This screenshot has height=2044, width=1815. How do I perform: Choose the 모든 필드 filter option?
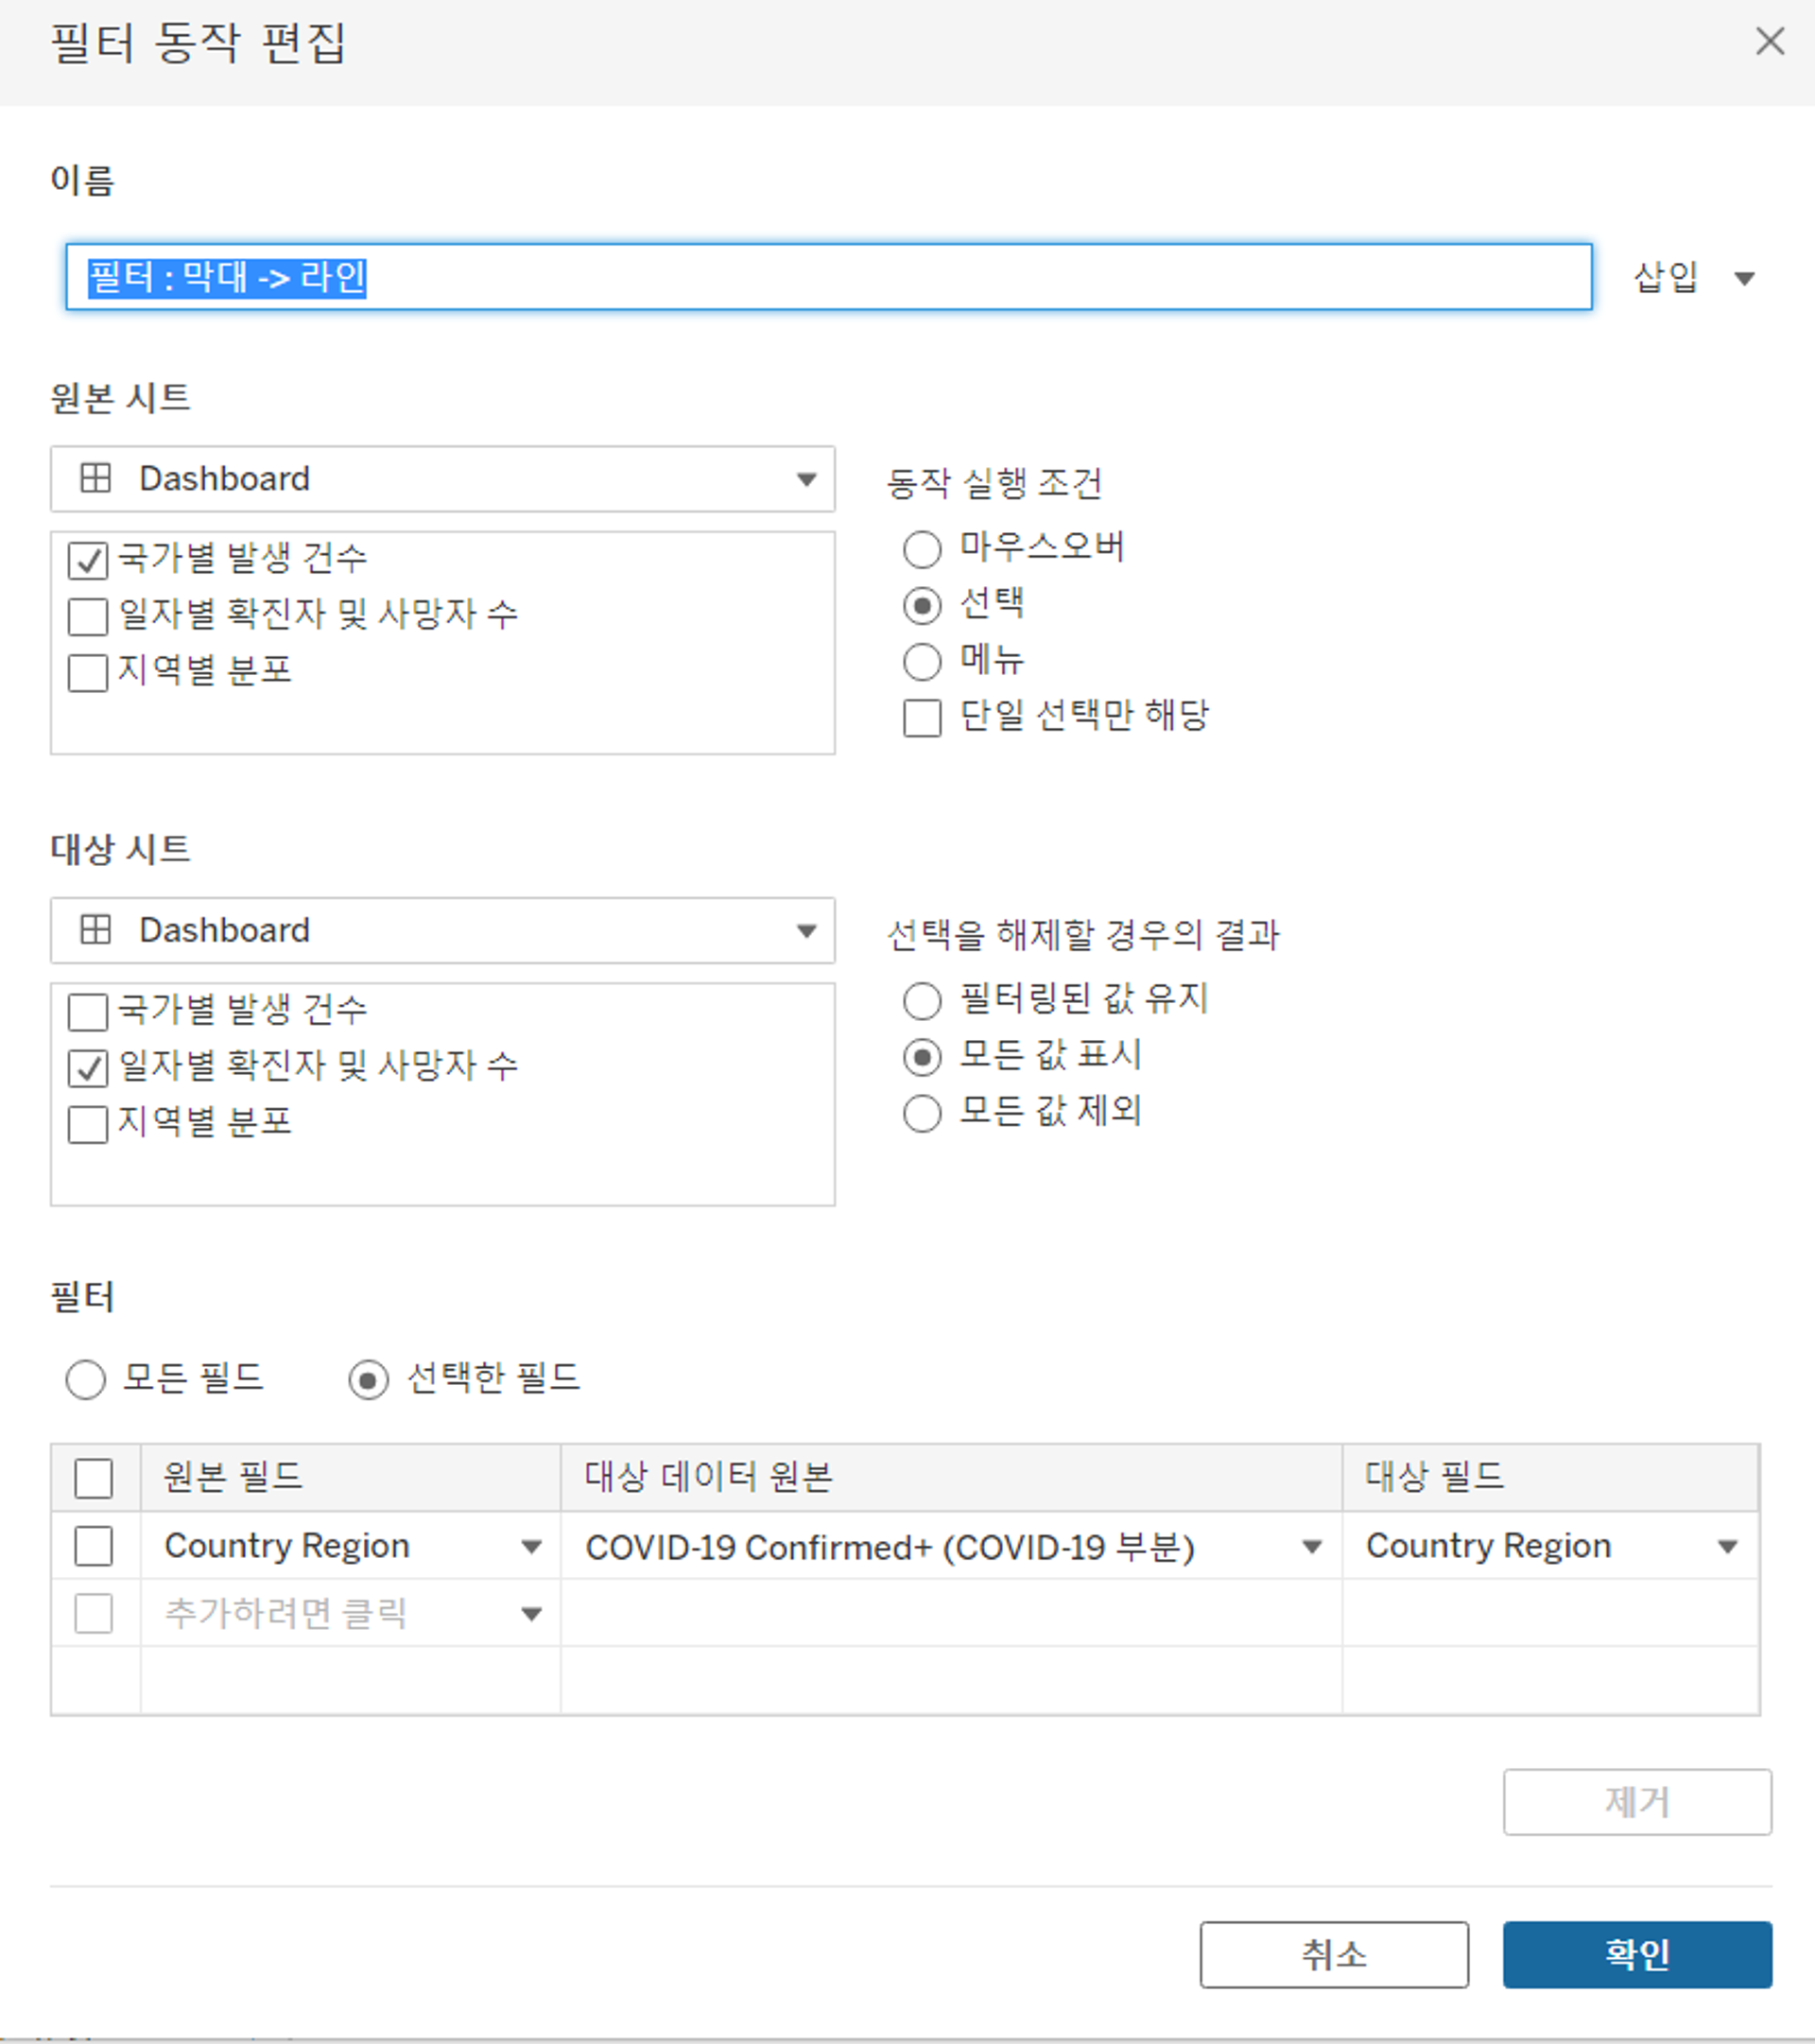pos(85,1379)
